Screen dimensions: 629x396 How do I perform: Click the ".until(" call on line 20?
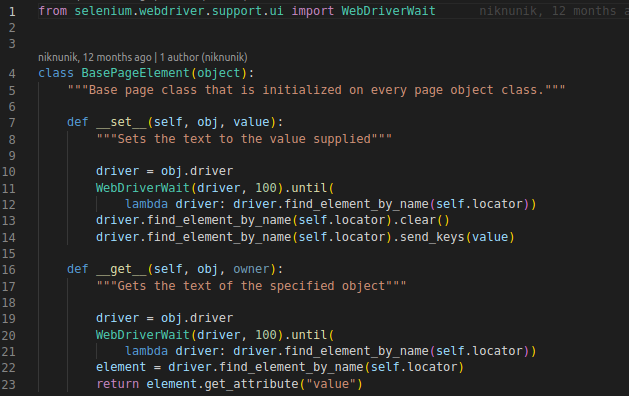click(x=309, y=335)
